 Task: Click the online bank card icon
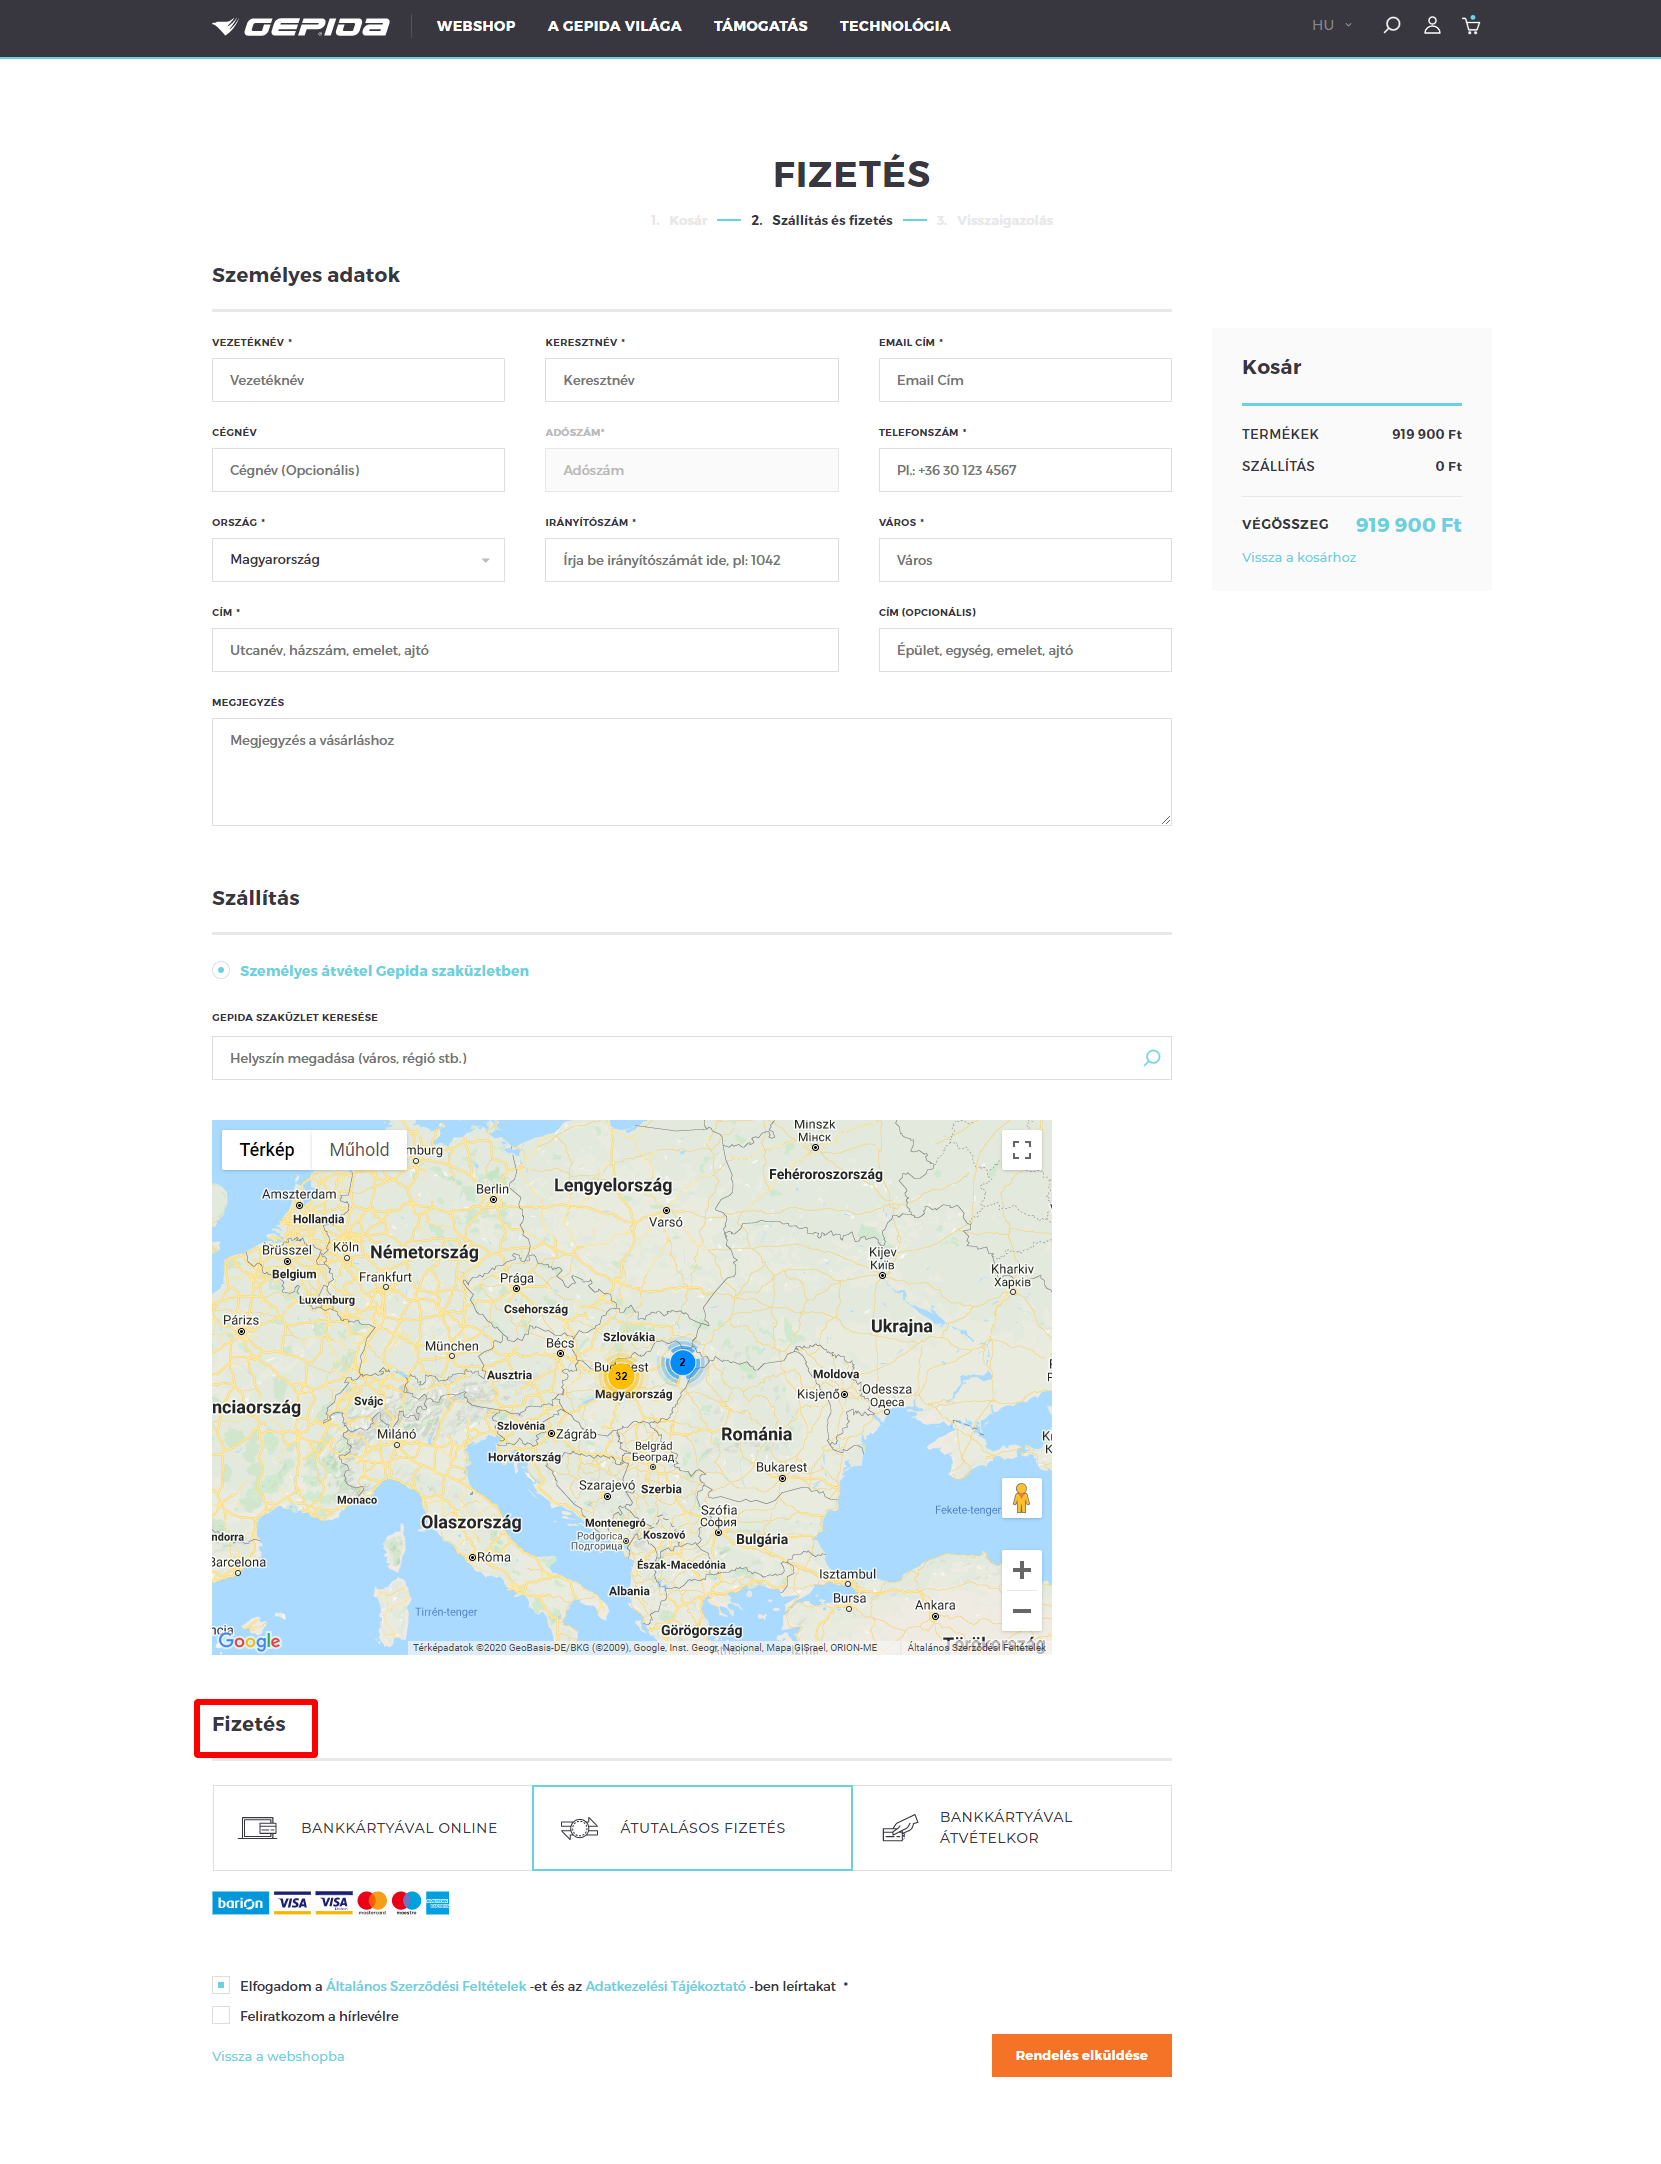[259, 1828]
